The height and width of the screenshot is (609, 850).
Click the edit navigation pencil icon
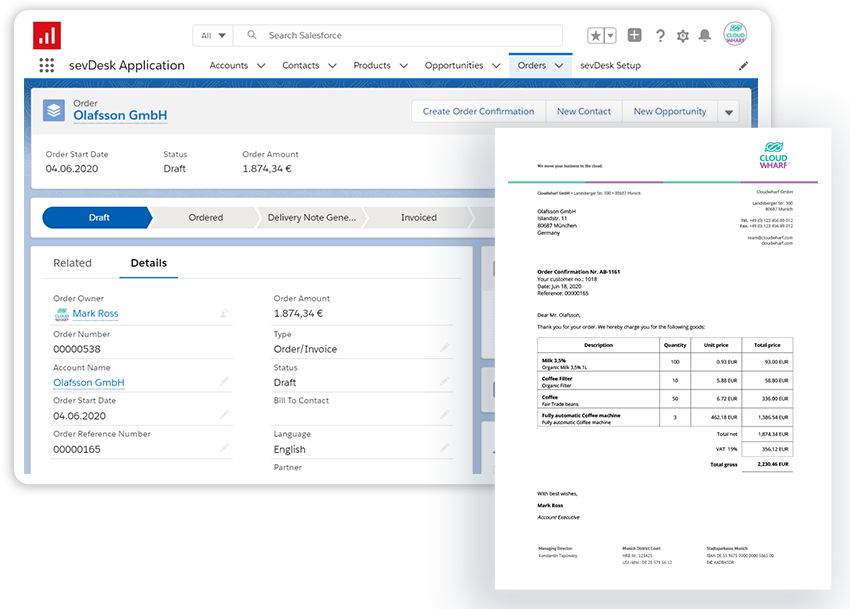tap(743, 66)
